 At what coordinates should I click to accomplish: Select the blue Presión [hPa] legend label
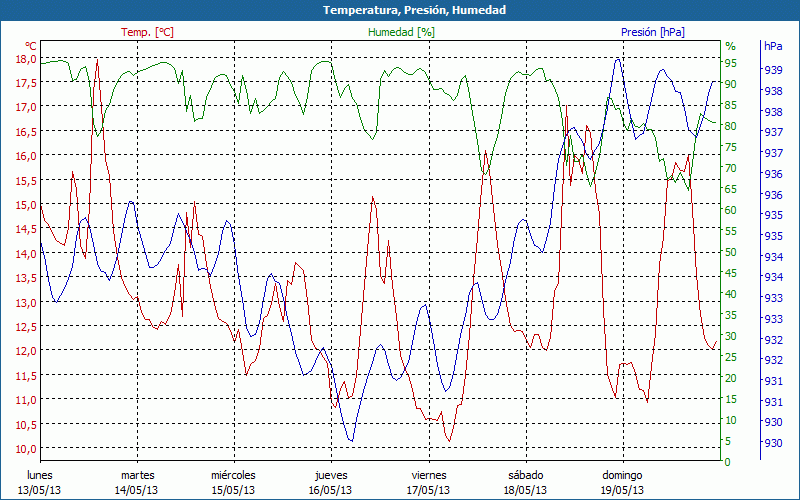653,32
